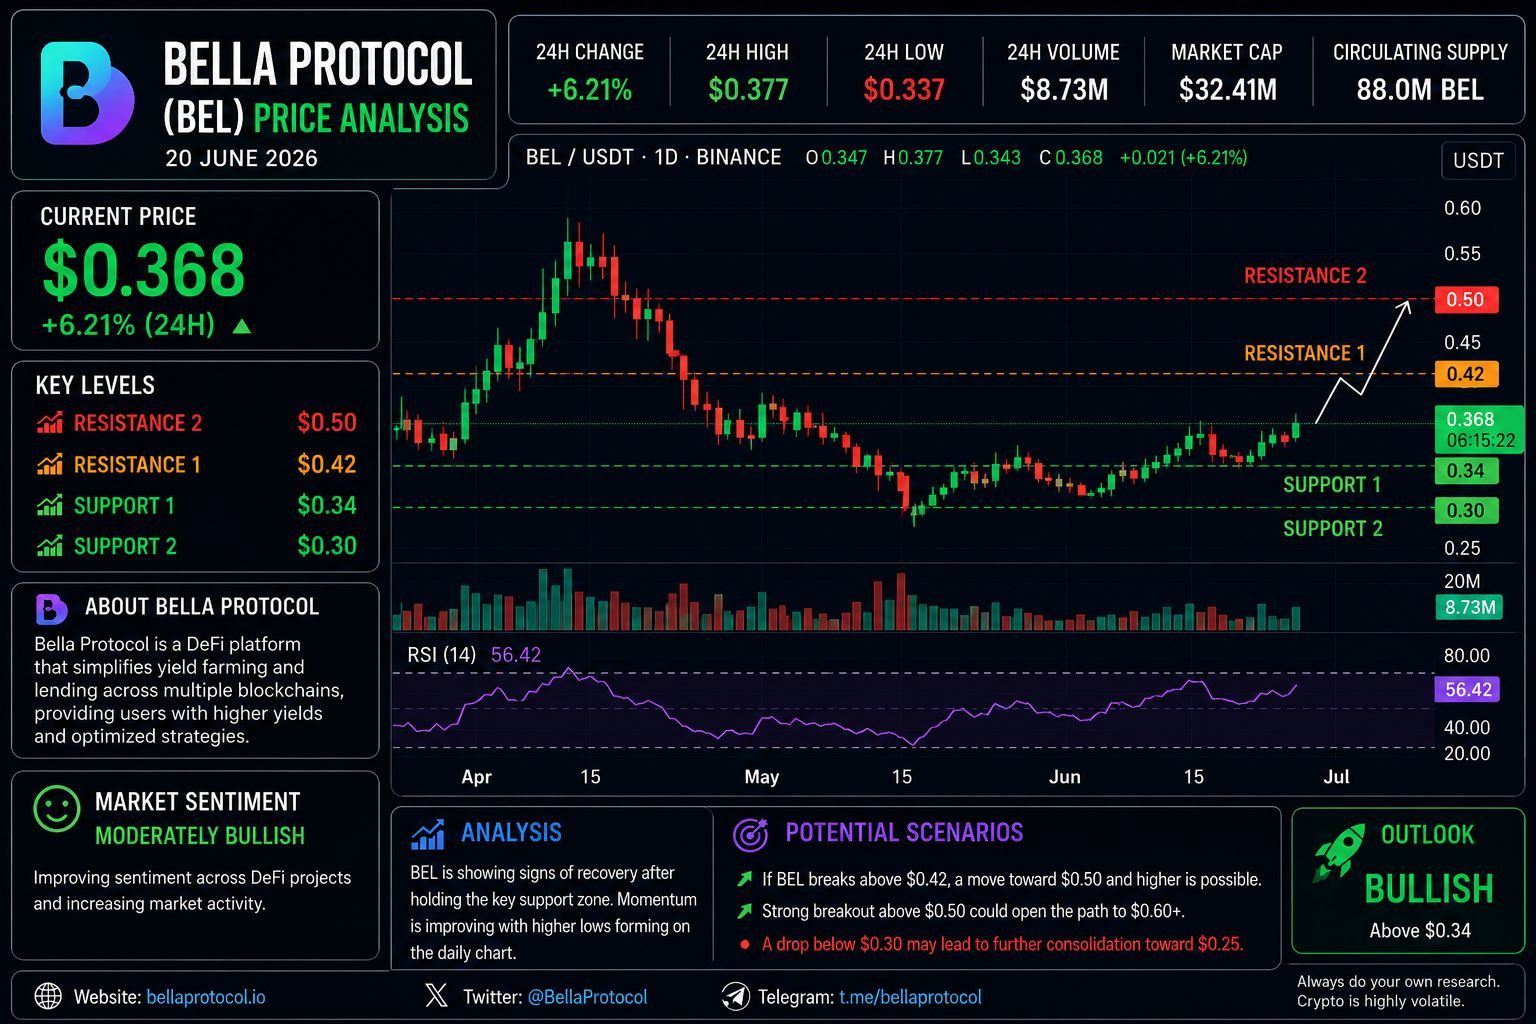
Task: Open the X logo icon beside Twitter
Action: [x=436, y=996]
